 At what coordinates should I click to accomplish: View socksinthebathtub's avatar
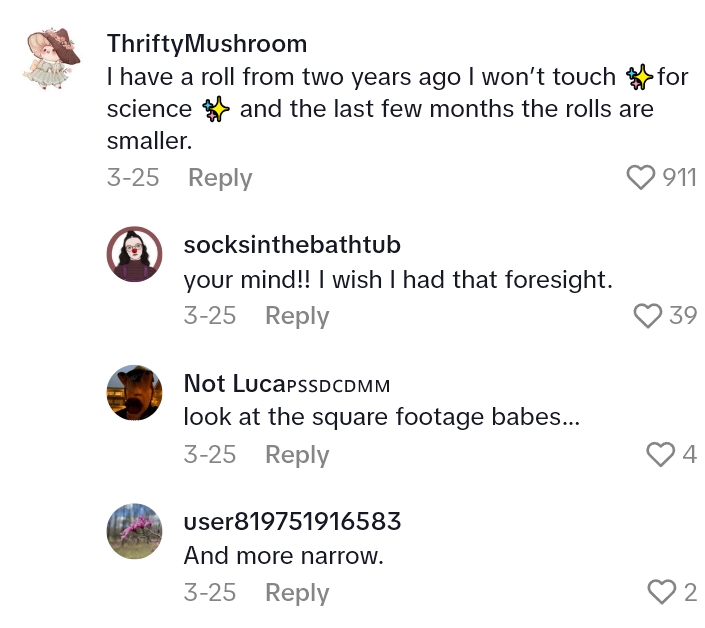coord(134,254)
